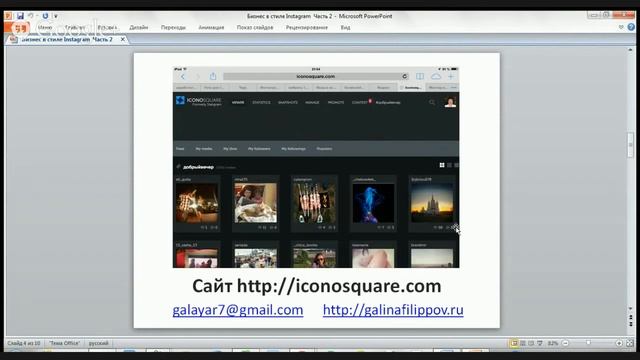Switch to Reading view icon
This screenshot has width=640, height=360.
point(531,343)
